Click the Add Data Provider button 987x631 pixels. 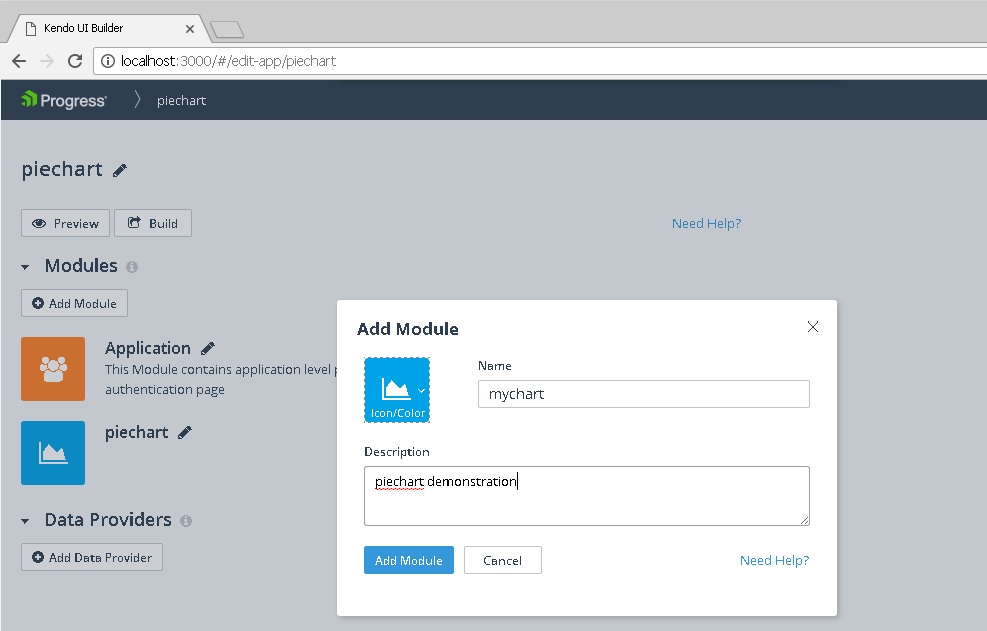pyautogui.click(x=92, y=557)
